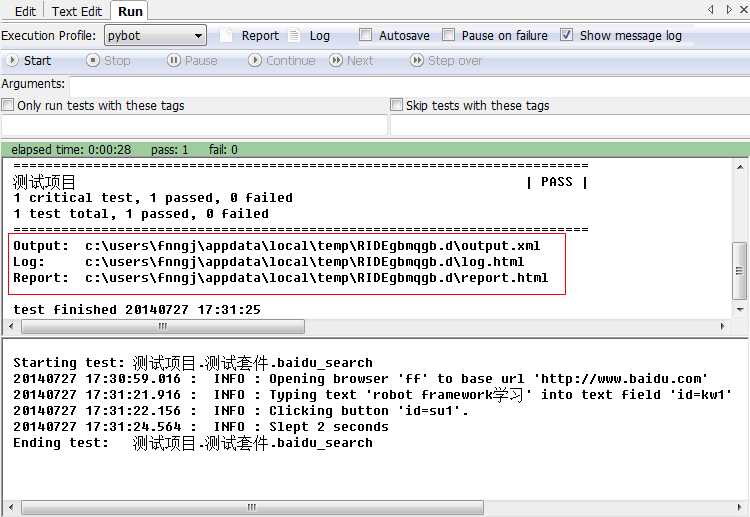
Task: Check Only run tests with these tags
Action: pyautogui.click(x=8, y=105)
